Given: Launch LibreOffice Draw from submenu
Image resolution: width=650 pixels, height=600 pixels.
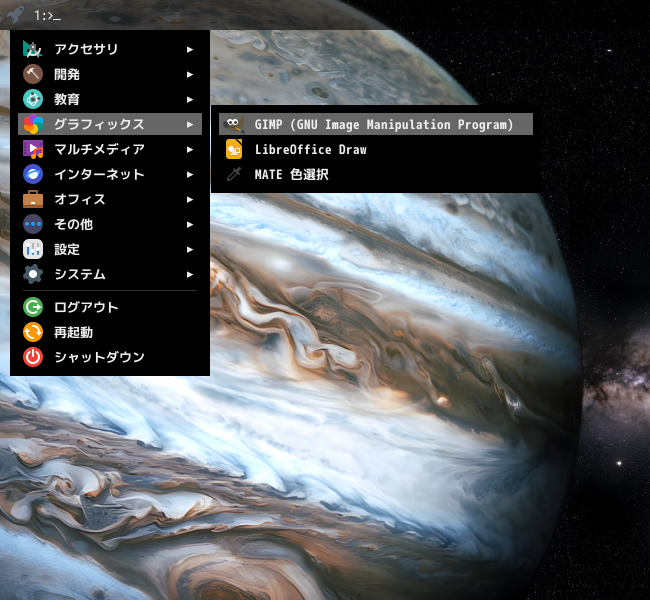Looking at the screenshot, I should click(x=376, y=149).
